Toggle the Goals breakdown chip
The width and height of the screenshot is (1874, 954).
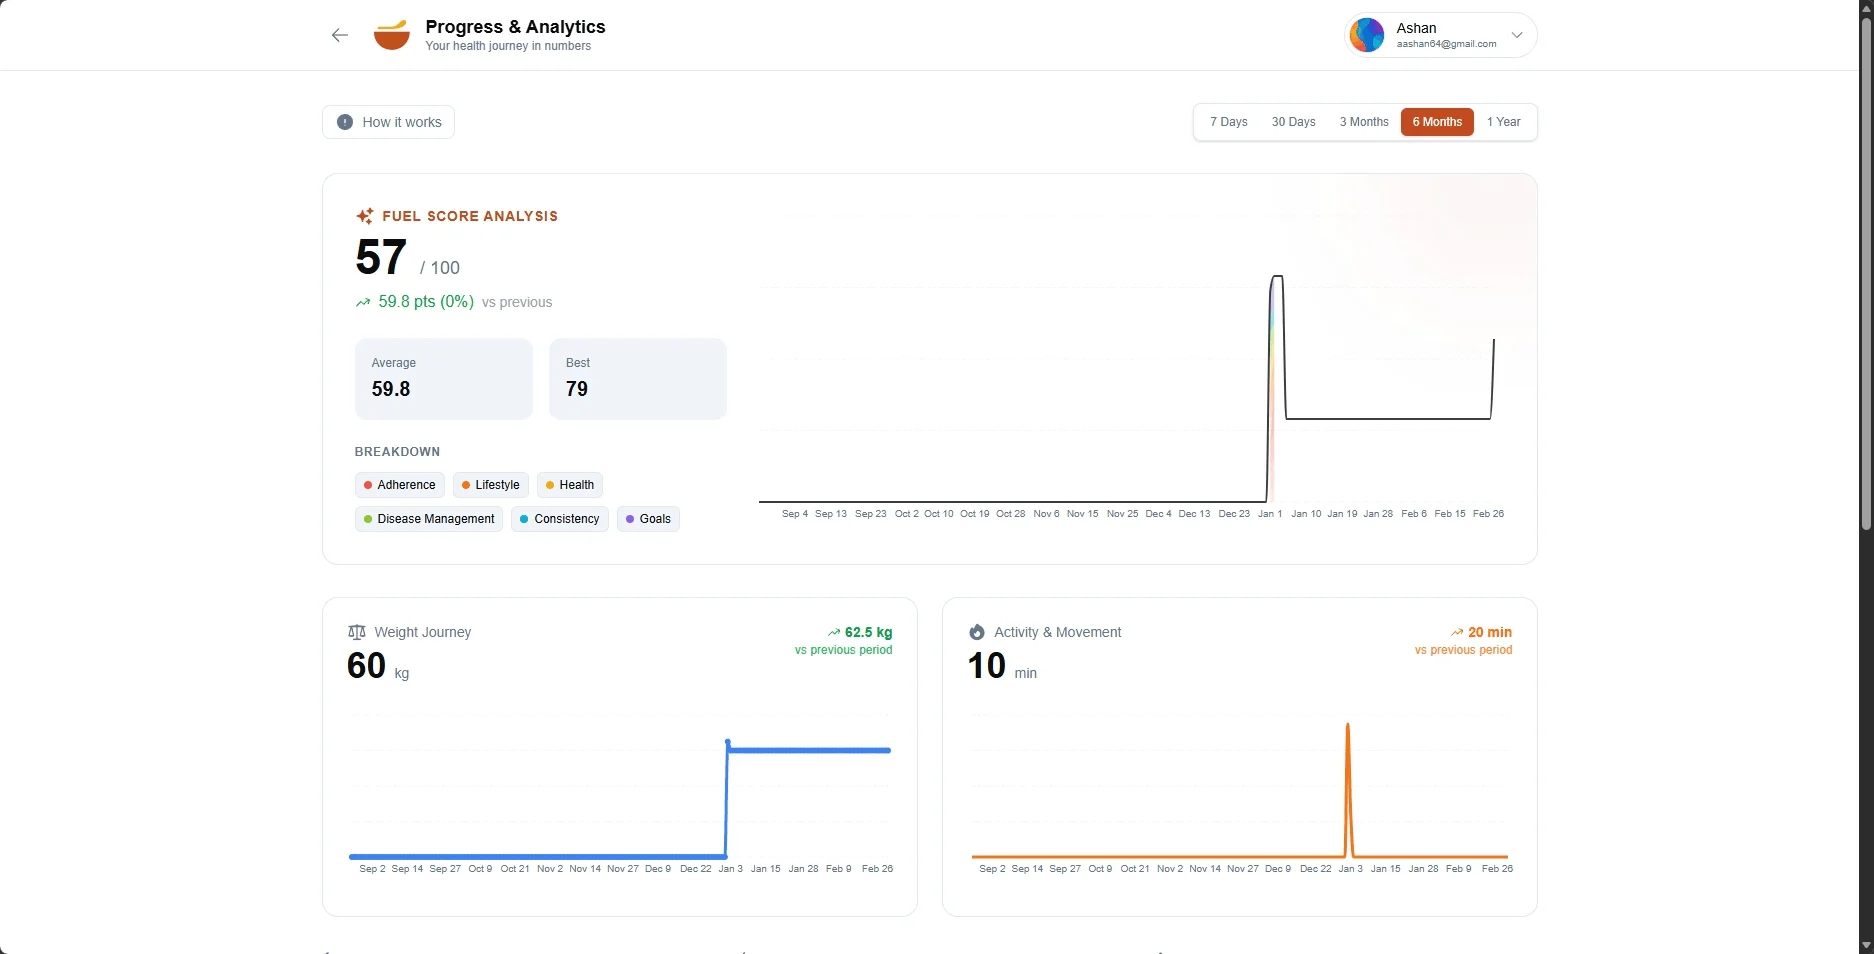[648, 519]
